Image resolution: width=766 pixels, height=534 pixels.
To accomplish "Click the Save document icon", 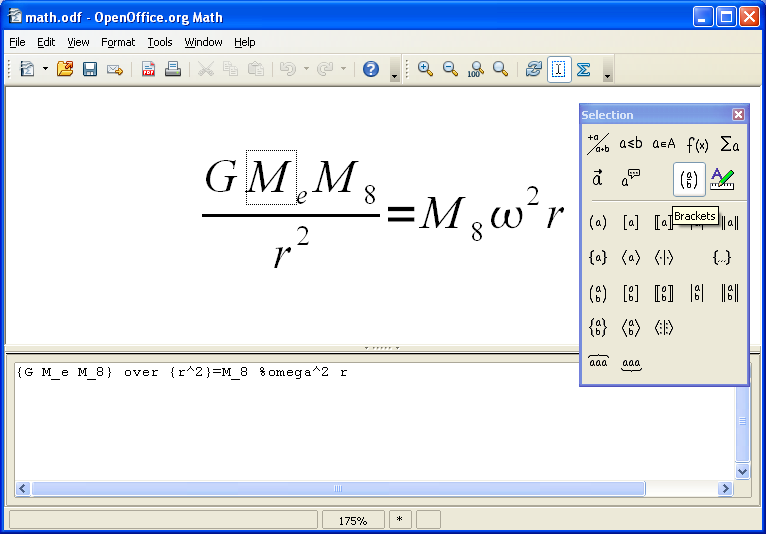I will pyautogui.click(x=90, y=69).
